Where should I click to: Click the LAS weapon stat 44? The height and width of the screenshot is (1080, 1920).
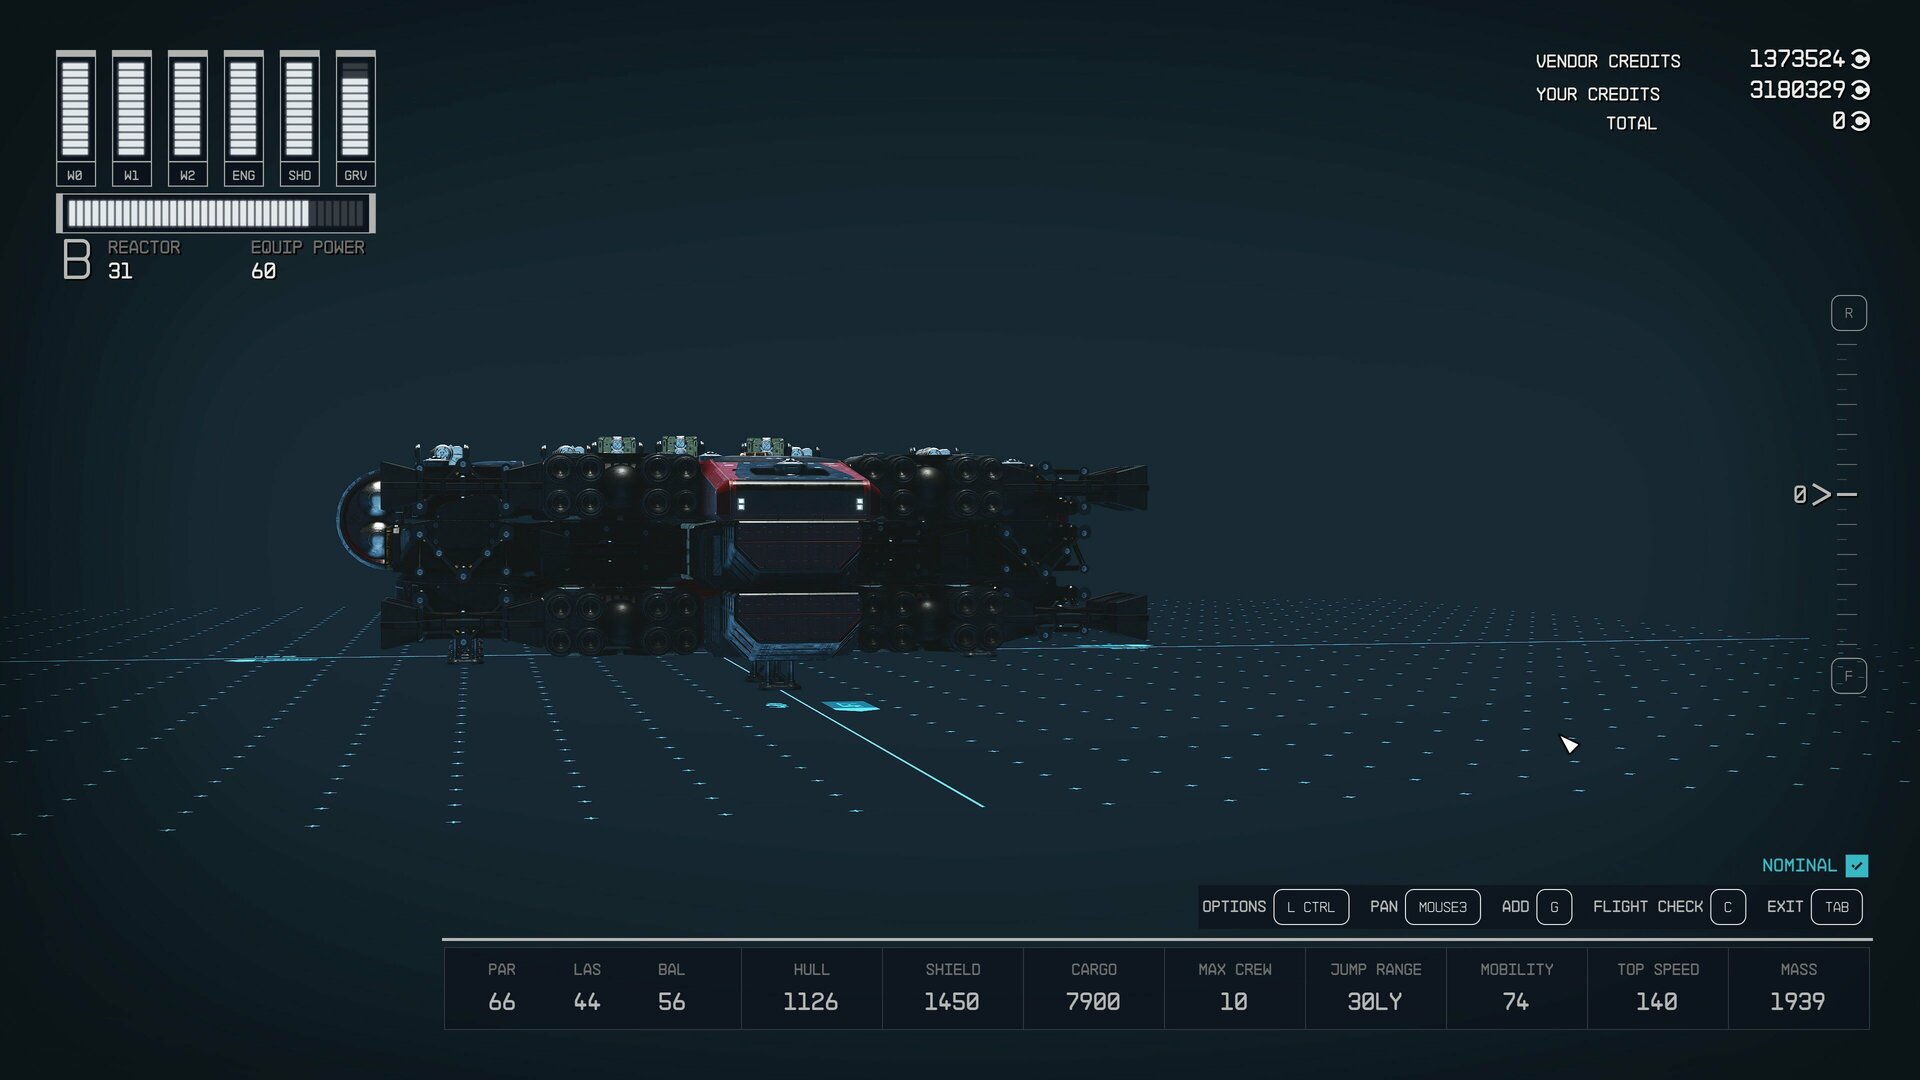[x=587, y=988]
